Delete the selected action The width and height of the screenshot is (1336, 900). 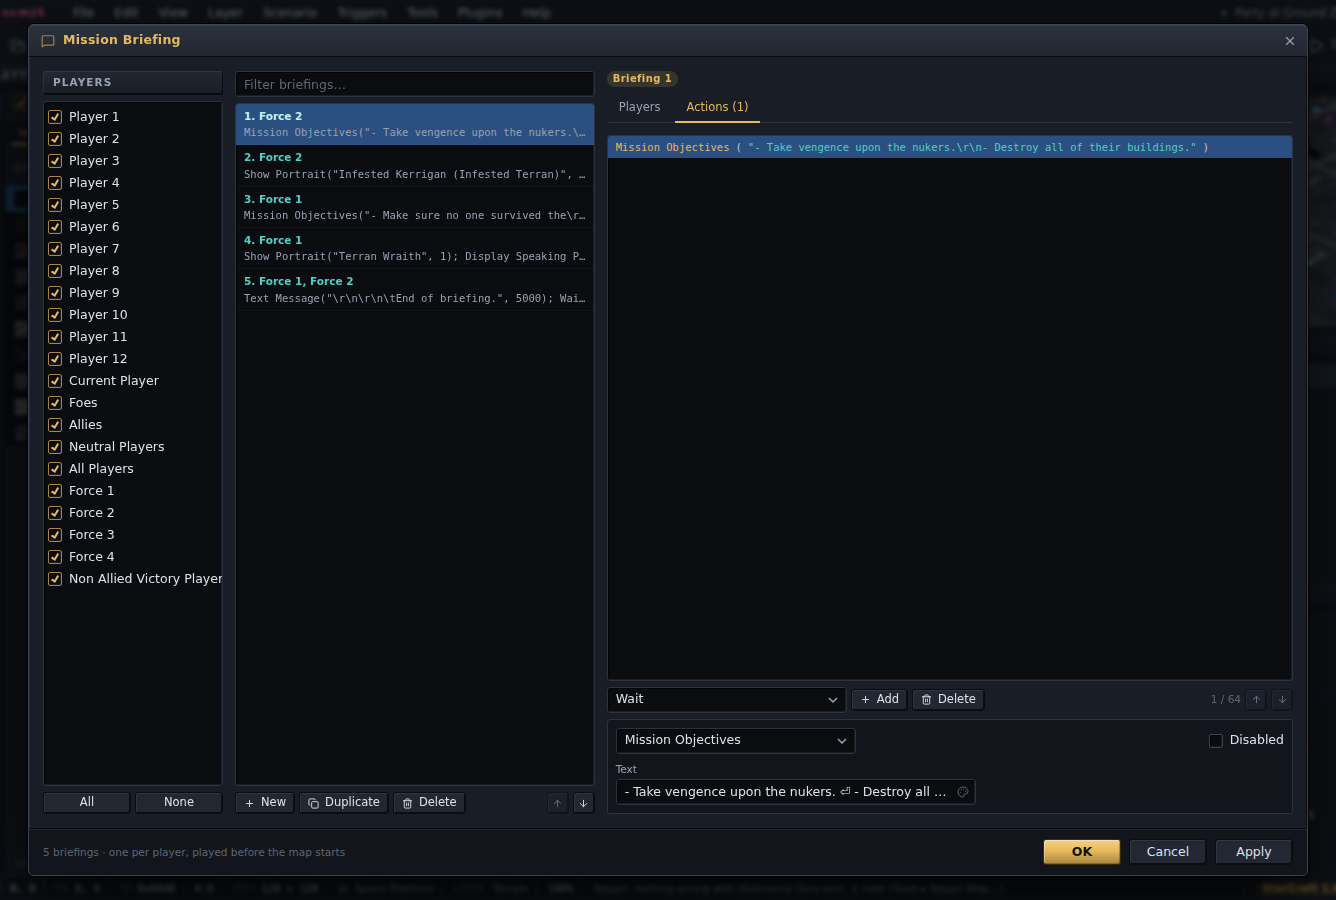click(948, 700)
